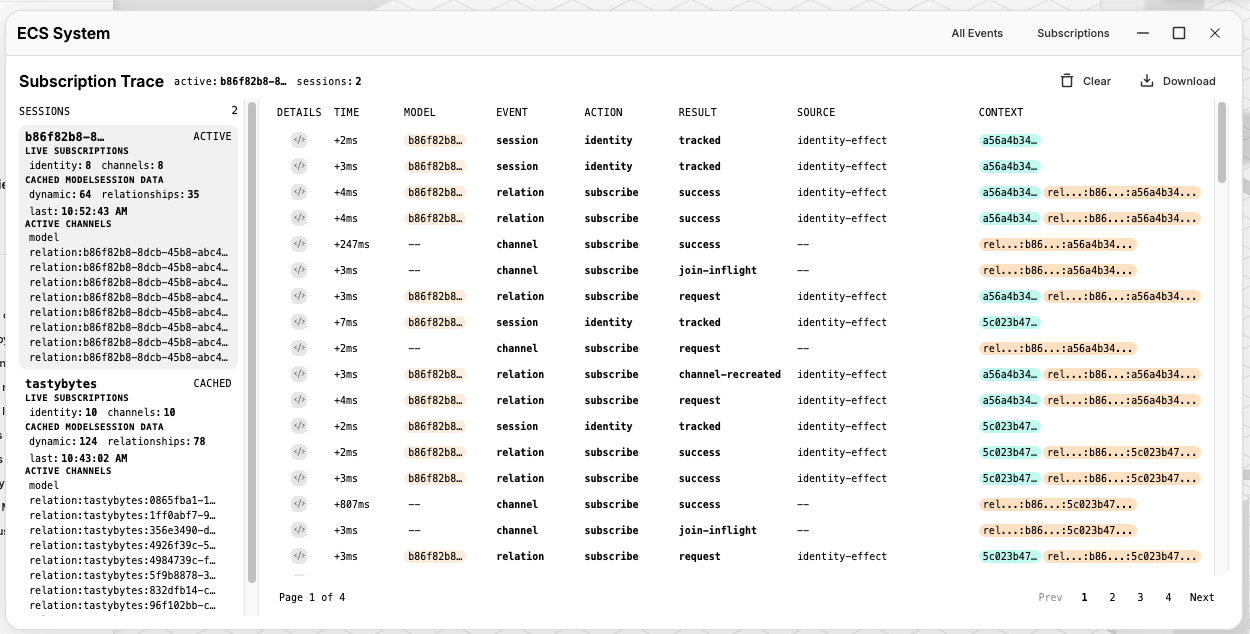1250x634 pixels.
Task: Open details for the channel-recreated row
Action: click(x=299, y=374)
